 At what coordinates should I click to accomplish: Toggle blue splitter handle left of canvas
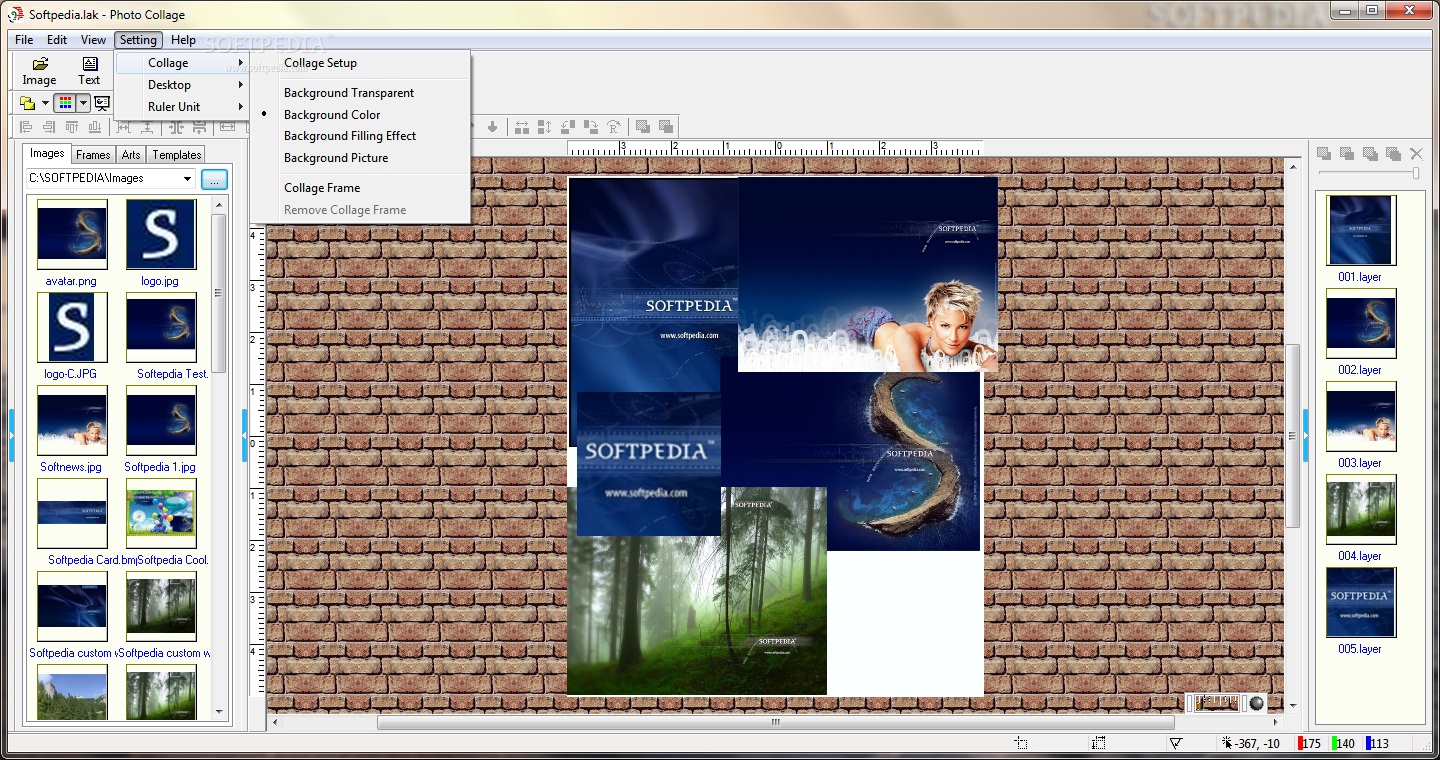click(x=244, y=435)
